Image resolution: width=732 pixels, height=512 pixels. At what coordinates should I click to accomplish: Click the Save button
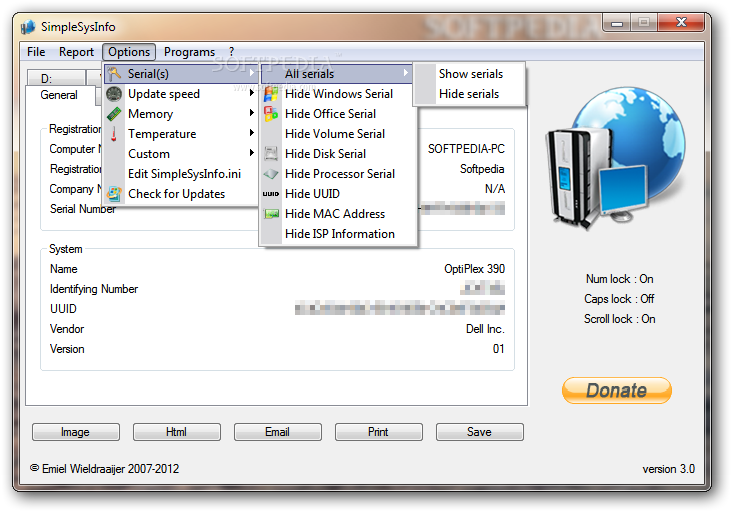tap(479, 432)
